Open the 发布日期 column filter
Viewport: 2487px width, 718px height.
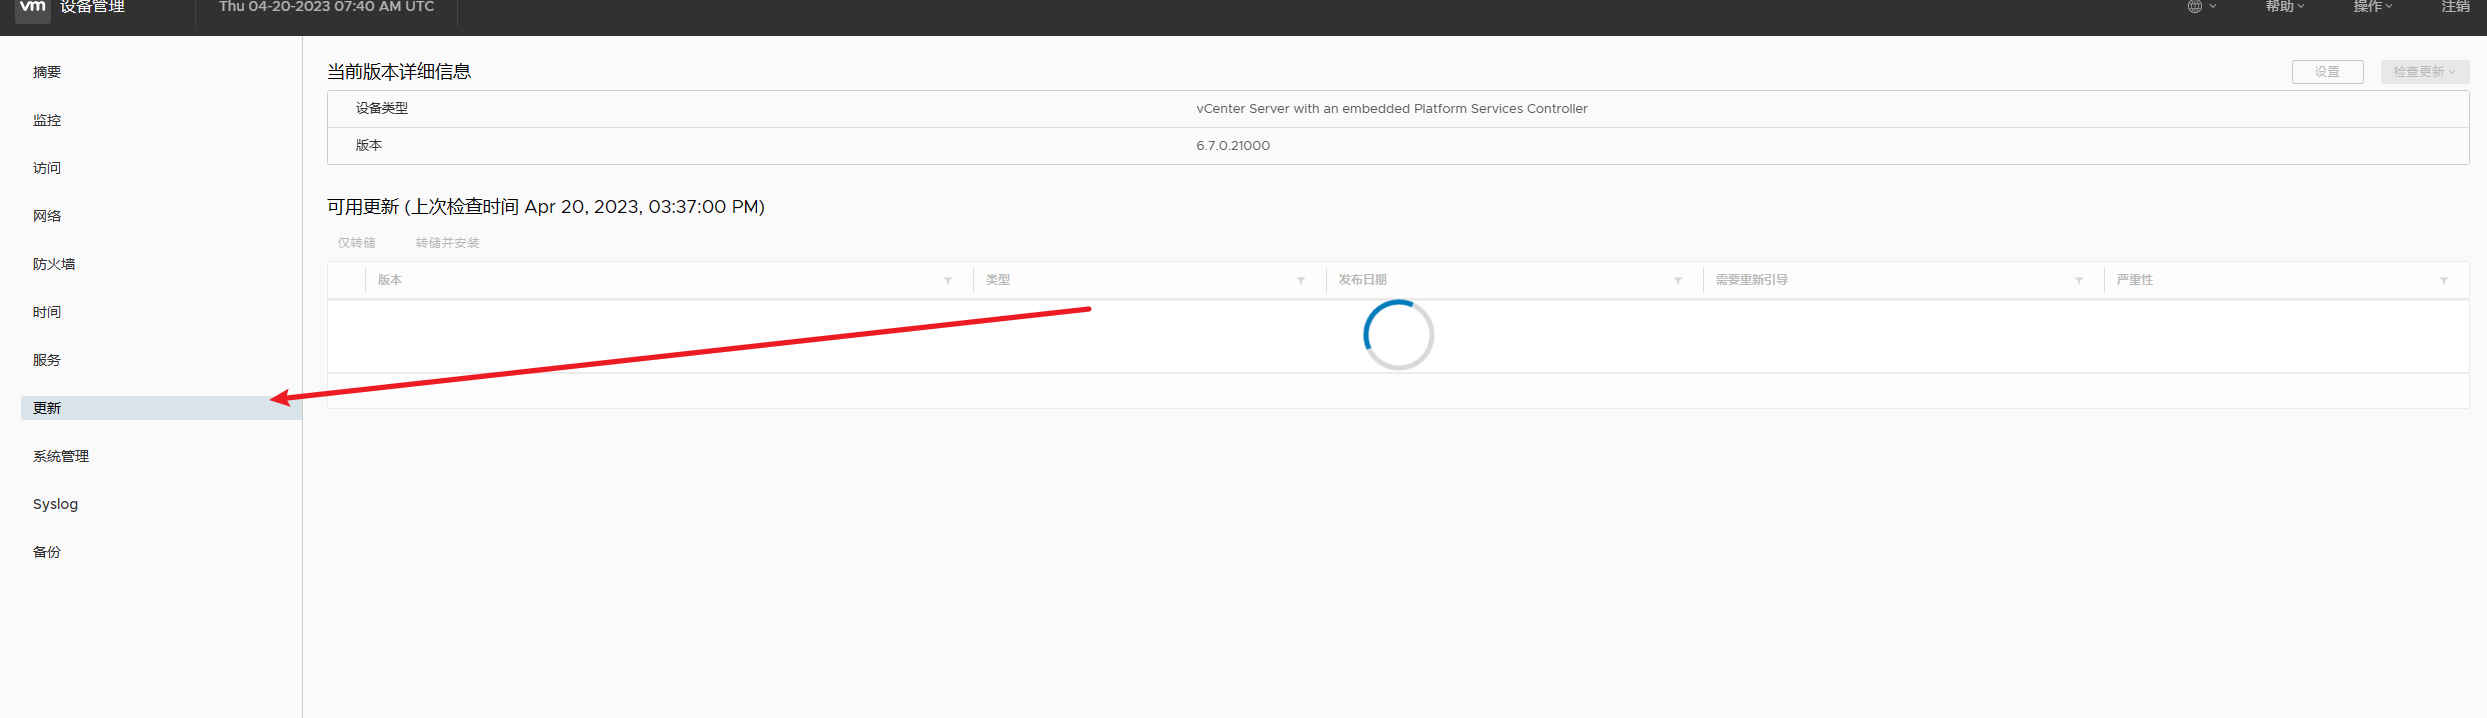point(1677,281)
